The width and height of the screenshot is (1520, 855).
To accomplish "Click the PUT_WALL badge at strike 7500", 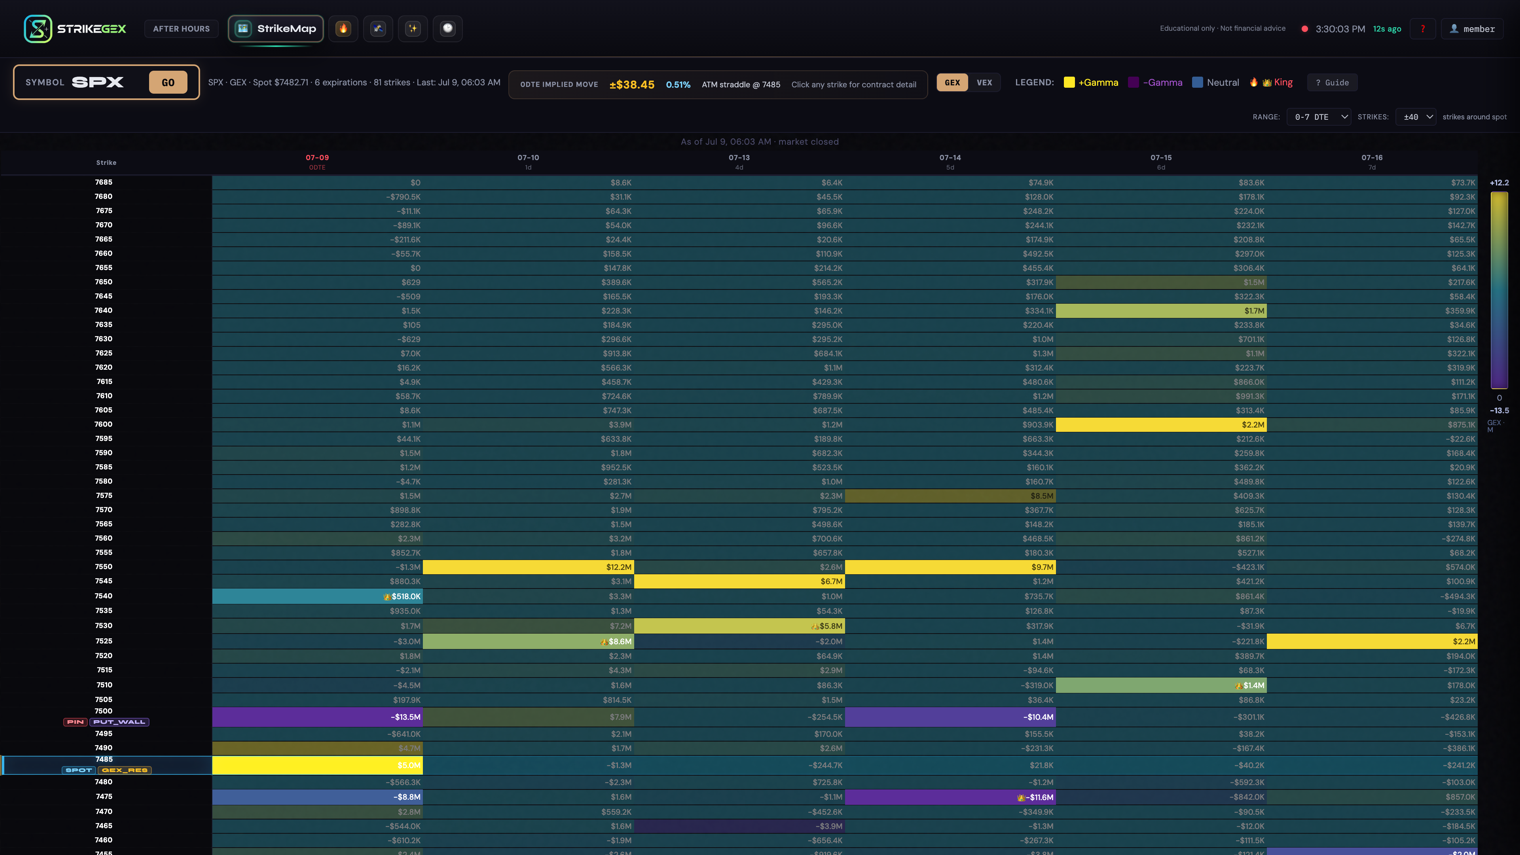I will coord(119,722).
